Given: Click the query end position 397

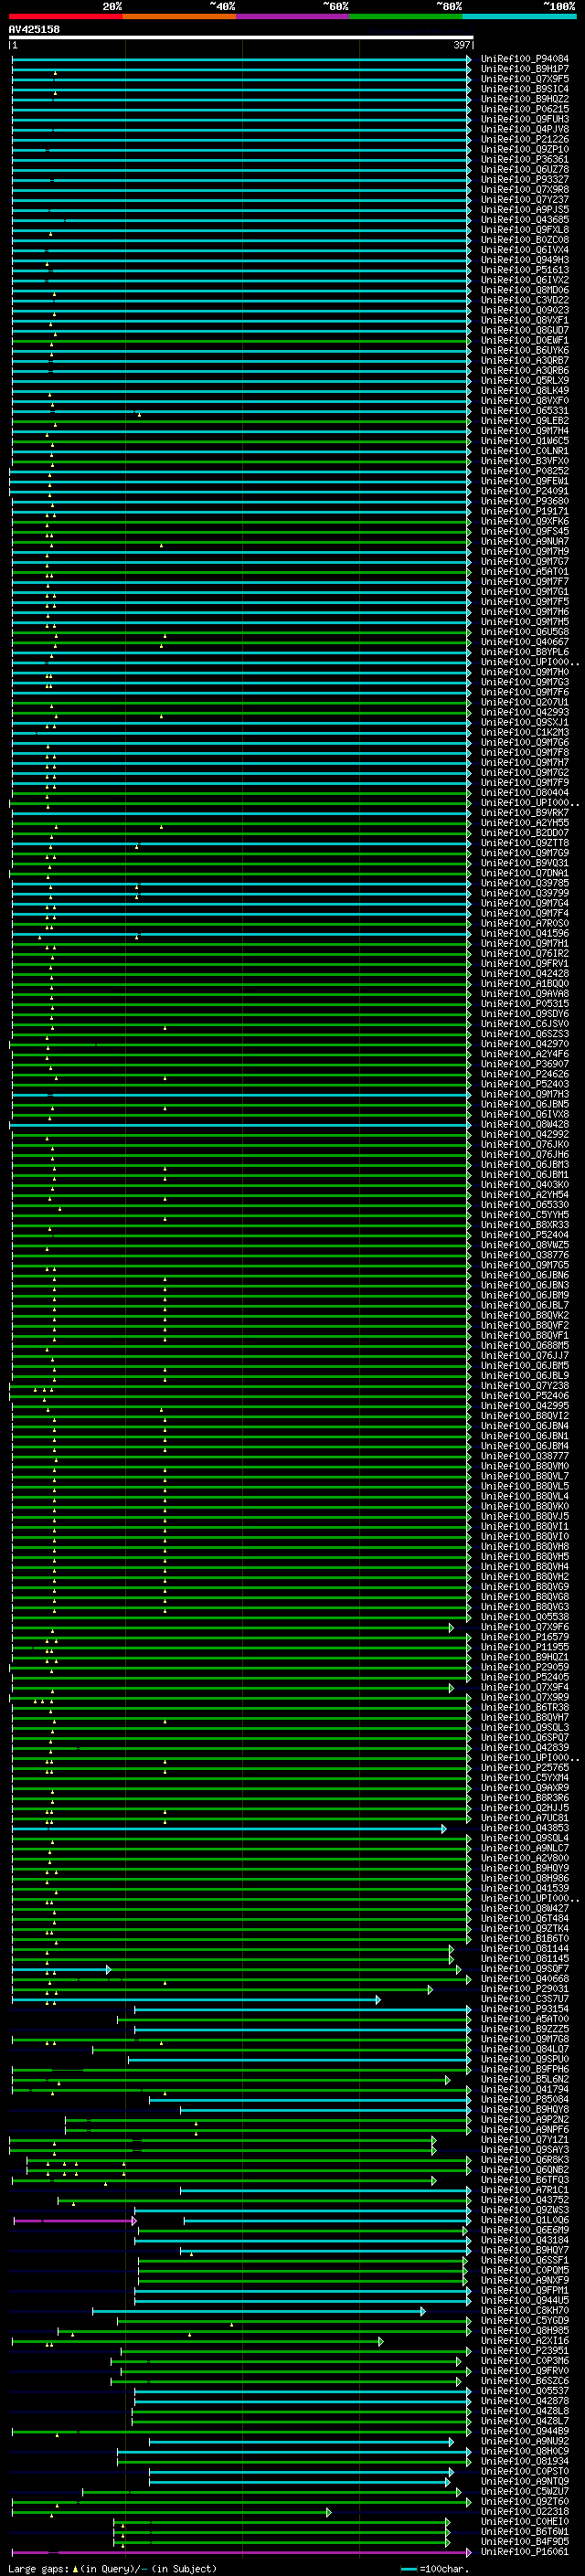Looking at the screenshot, I should coord(462,45).
